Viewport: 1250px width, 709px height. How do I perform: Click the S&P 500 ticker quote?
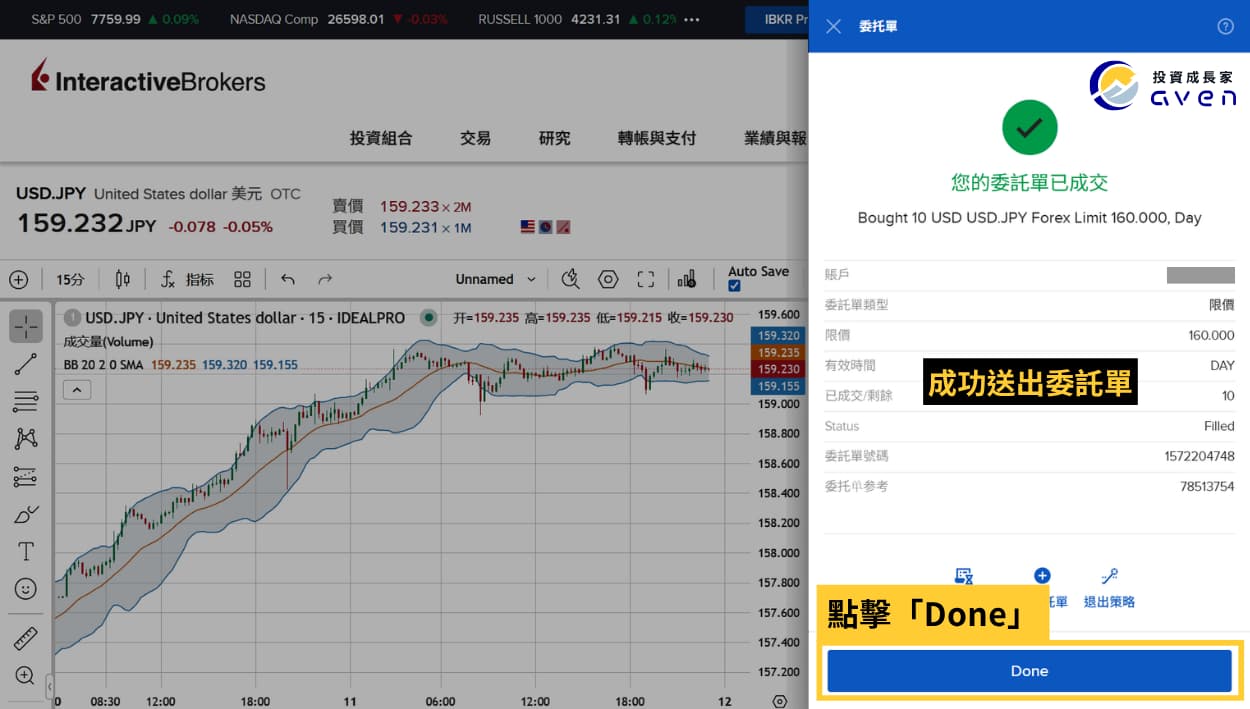coord(115,19)
